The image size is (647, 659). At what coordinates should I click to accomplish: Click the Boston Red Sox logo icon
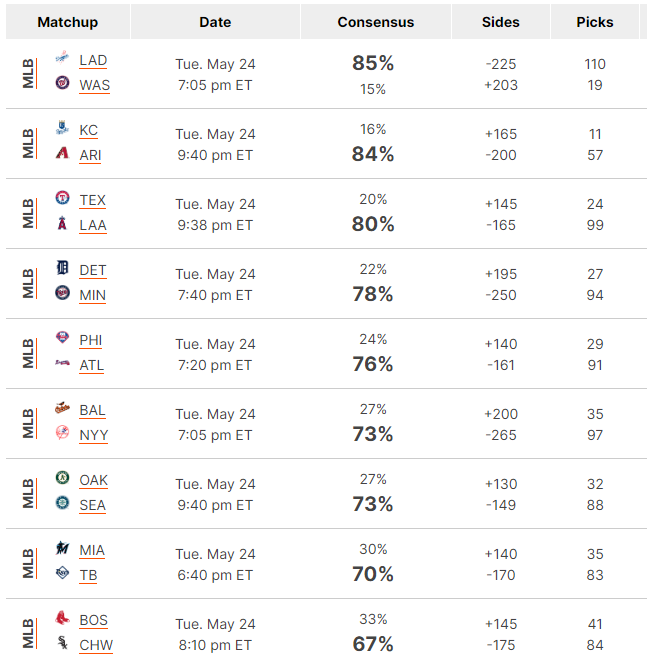pyautogui.click(x=62, y=617)
